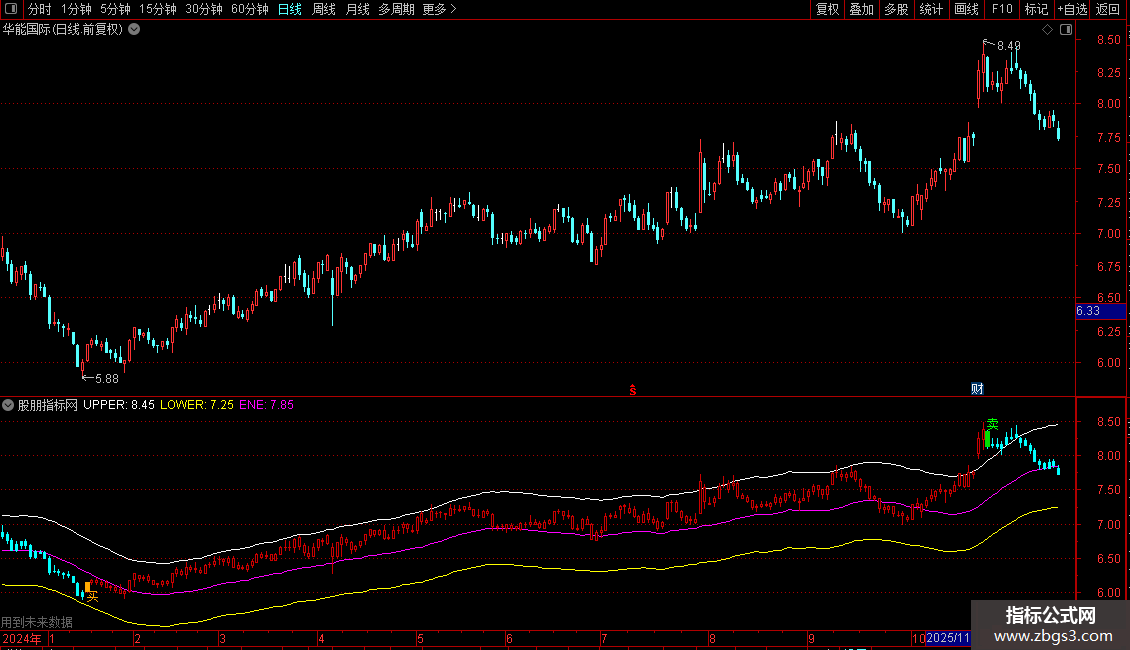The width and height of the screenshot is (1130, 650).
Task: Open the F10 company info
Action: pyautogui.click(x=1001, y=9)
